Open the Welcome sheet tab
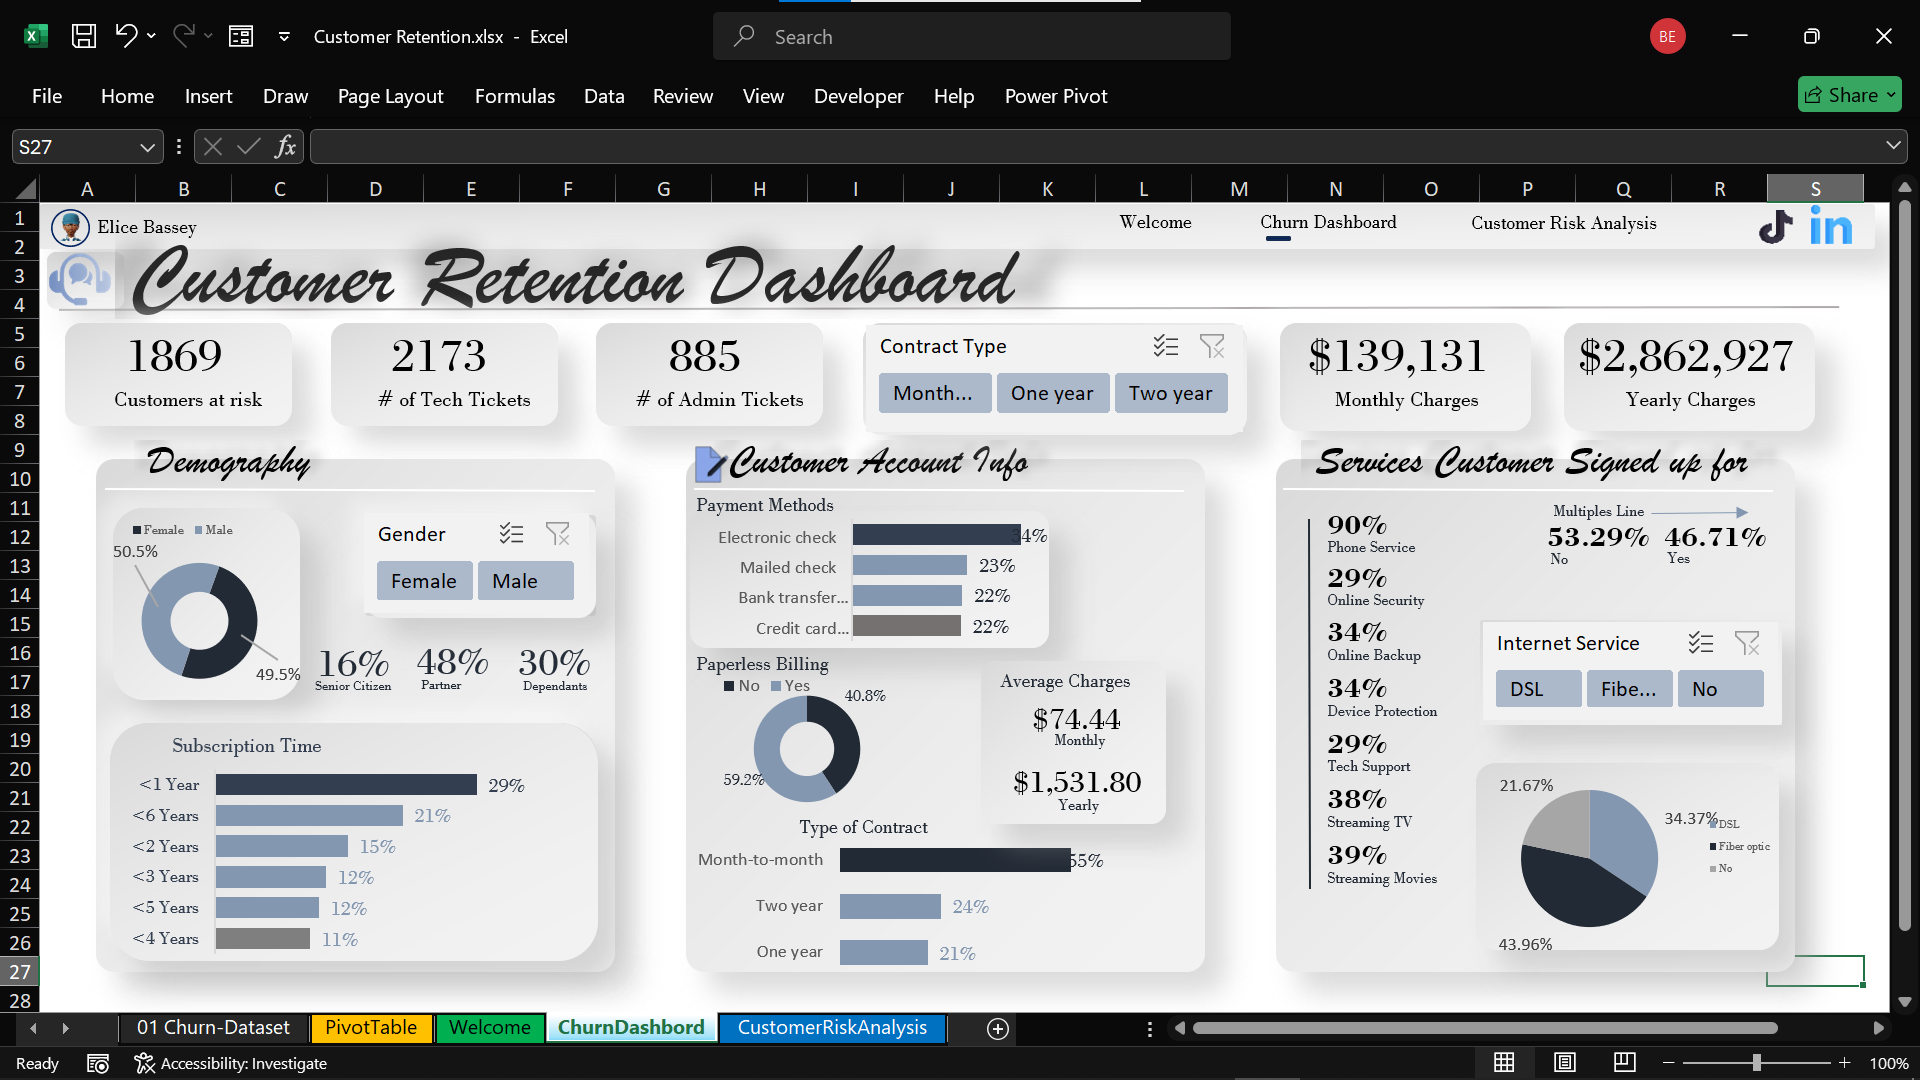1920x1080 pixels. point(490,1028)
